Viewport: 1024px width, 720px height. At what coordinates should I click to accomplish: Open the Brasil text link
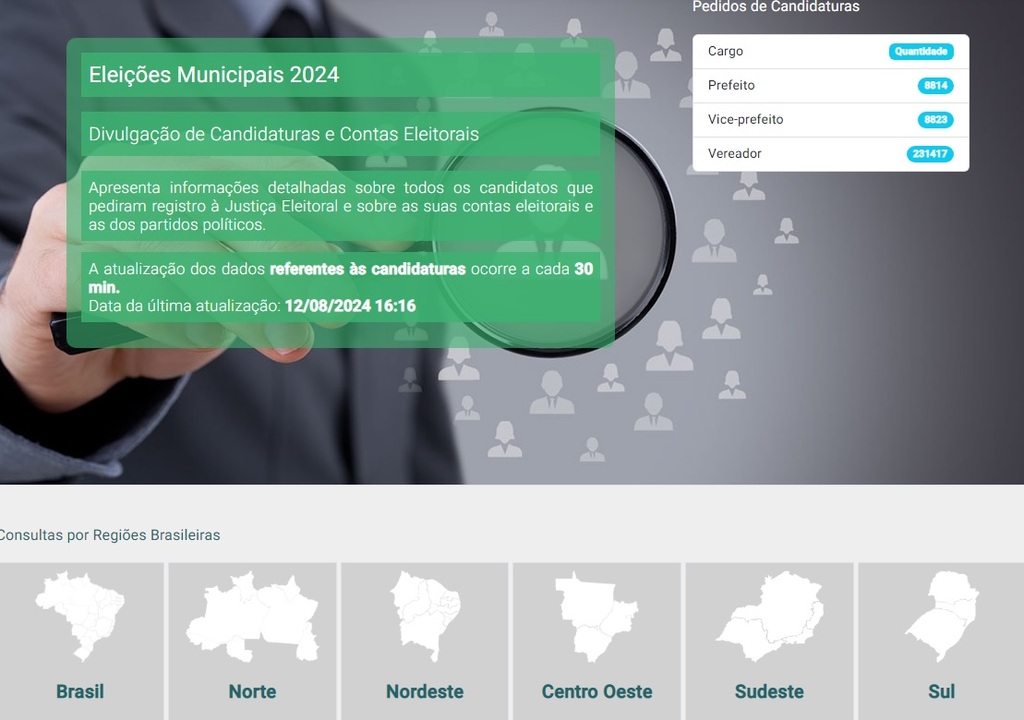point(80,691)
